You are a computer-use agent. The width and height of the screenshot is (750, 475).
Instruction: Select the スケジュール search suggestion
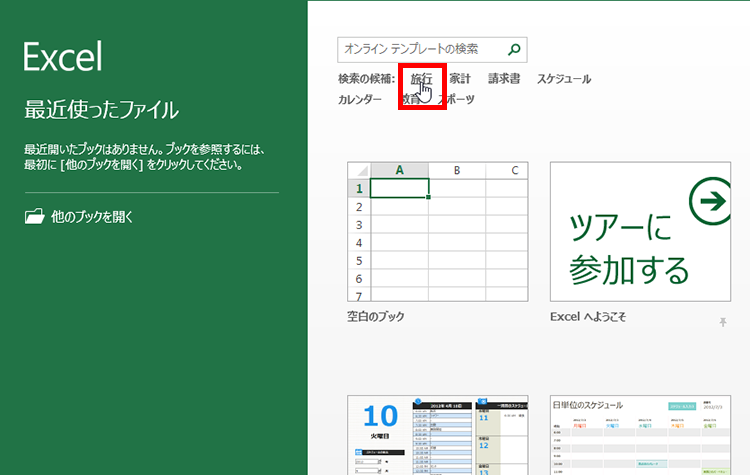[x=563, y=79]
